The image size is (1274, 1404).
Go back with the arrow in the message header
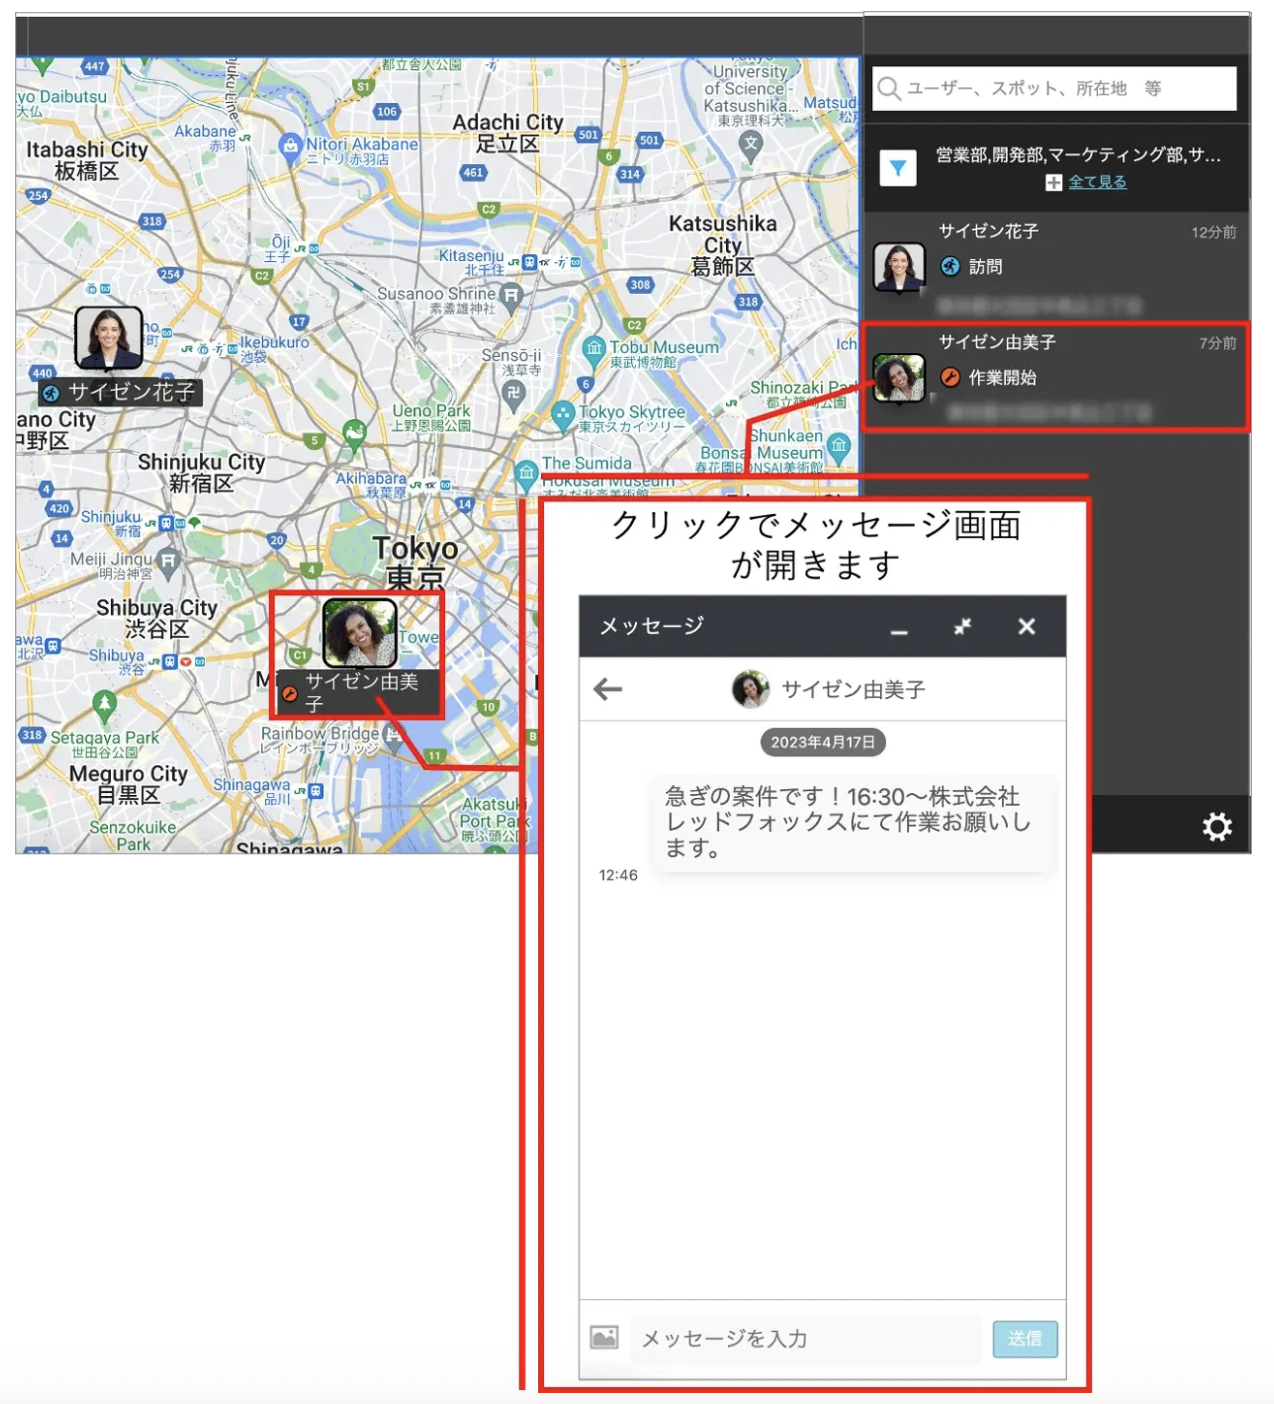608,689
